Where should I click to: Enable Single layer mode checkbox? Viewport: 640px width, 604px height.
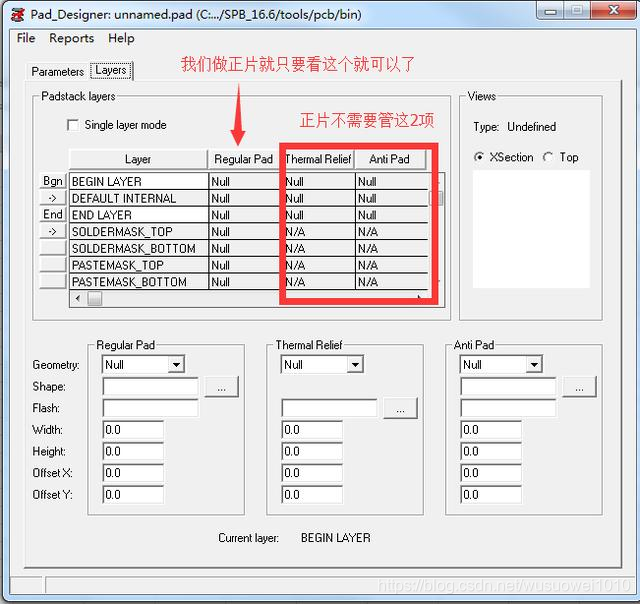click(72, 125)
